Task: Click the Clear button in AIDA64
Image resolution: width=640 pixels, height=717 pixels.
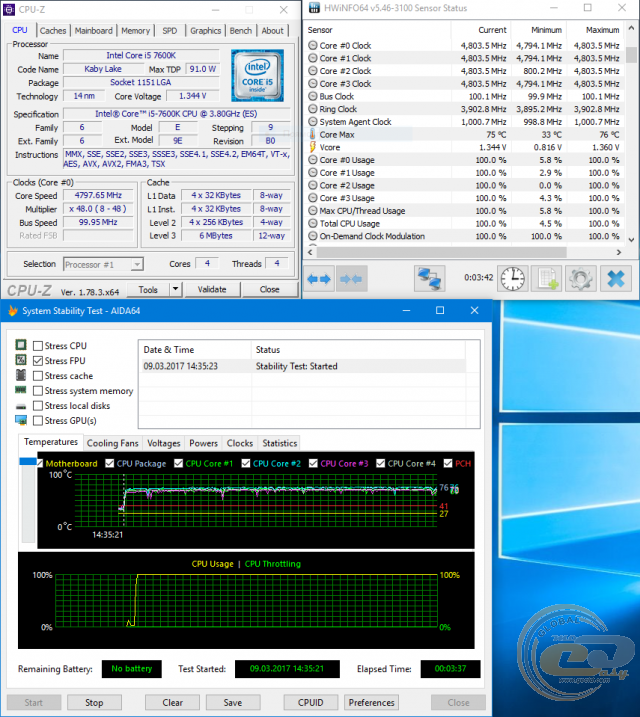Action: pyautogui.click(x=172, y=702)
